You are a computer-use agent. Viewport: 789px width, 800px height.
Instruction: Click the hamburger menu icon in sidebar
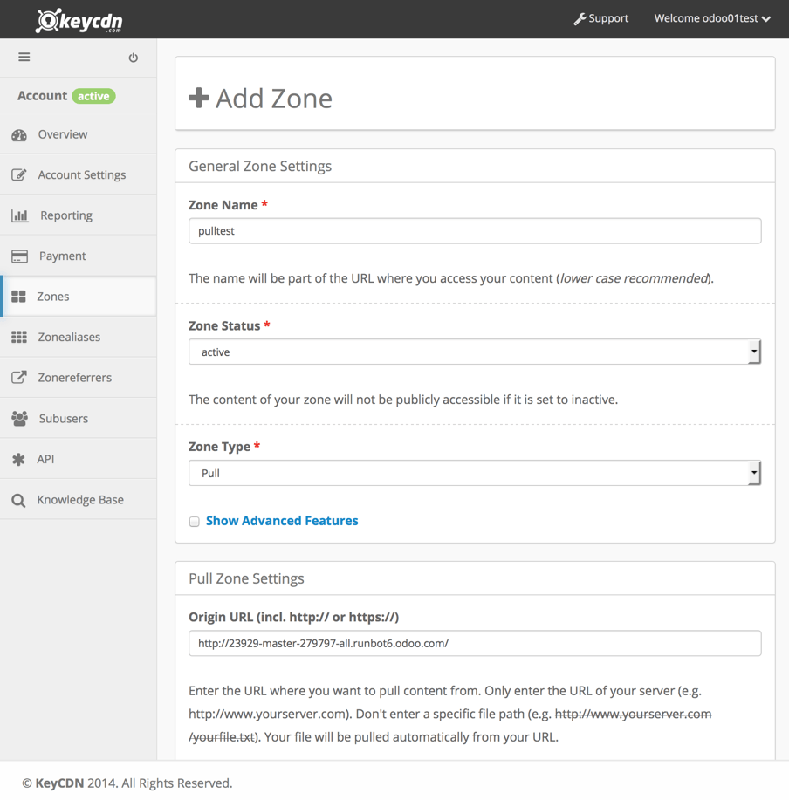click(25, 57)
